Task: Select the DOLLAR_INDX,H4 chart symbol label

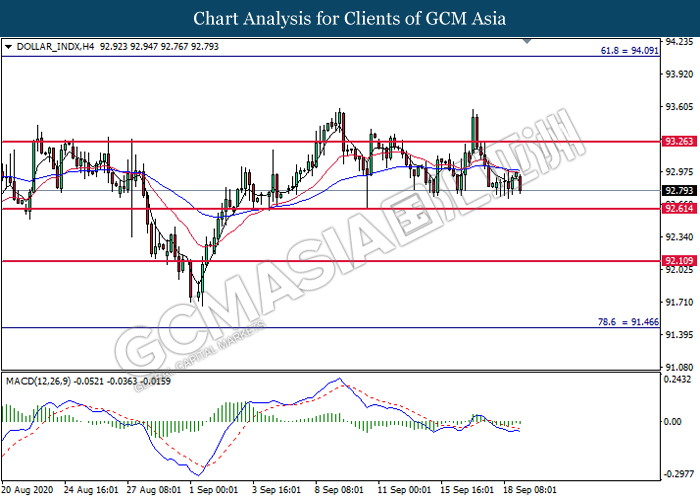Action: [50, 46]
